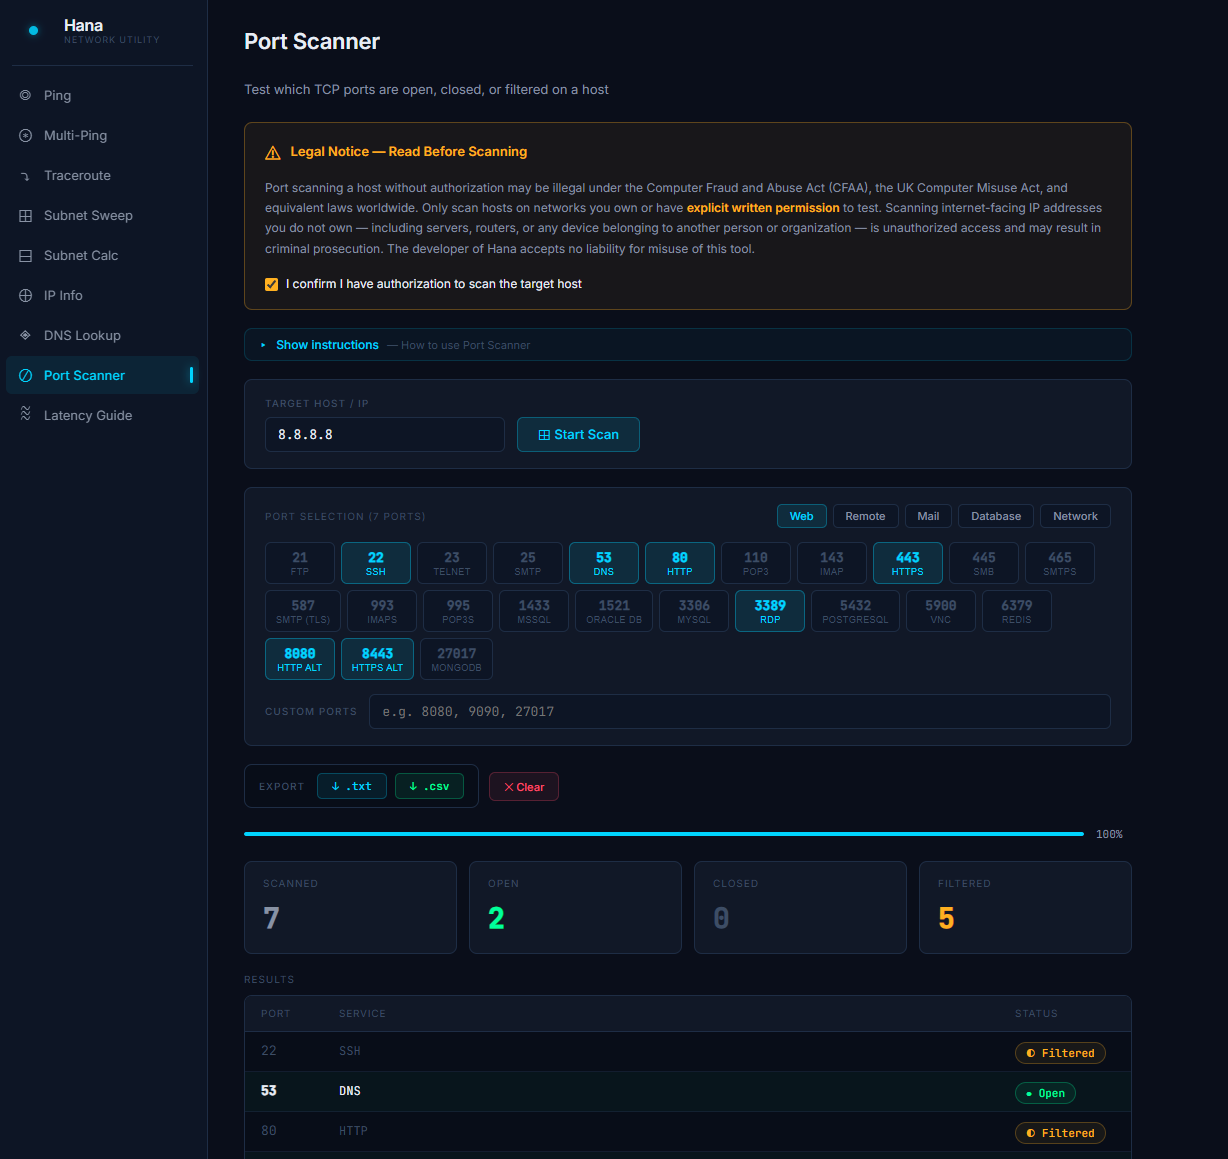Image resolution: width=1228 pixels, height=1159 pixels.
Task: Enable port 5432 PostgreSQL
Action: coord(855,611)
